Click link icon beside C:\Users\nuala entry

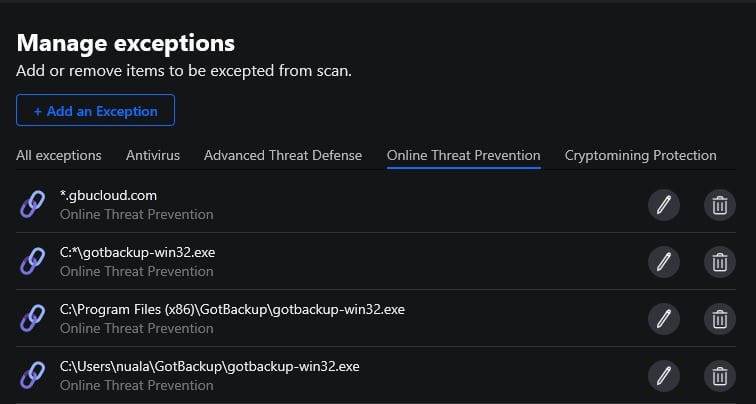pyautogui.click(x=33, y=376)
